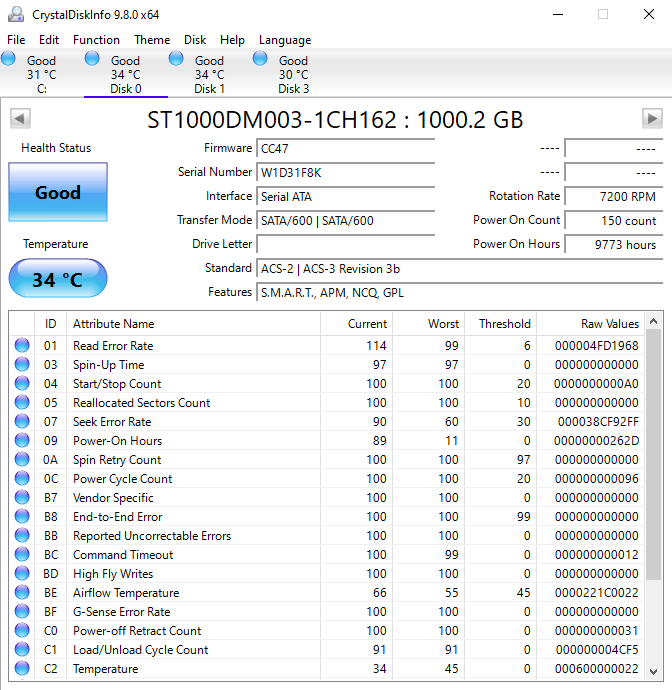The height and width of the screenshot is (690, 672).
Task: Go to previous disk with left arrow
Action: [x=20, y=118]
